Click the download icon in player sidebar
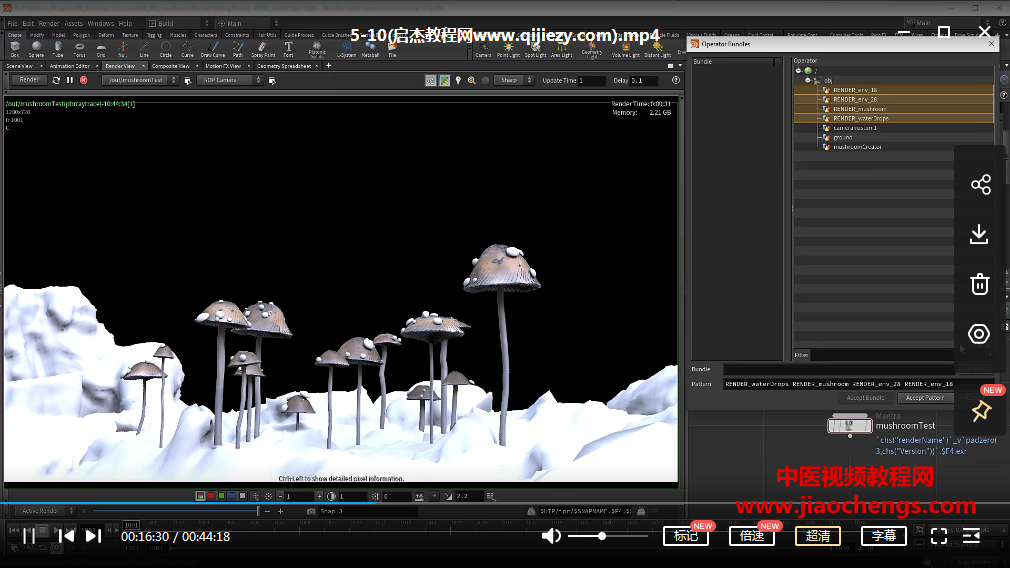Screen dimensions: 1010x568 [x=979, y=234]
